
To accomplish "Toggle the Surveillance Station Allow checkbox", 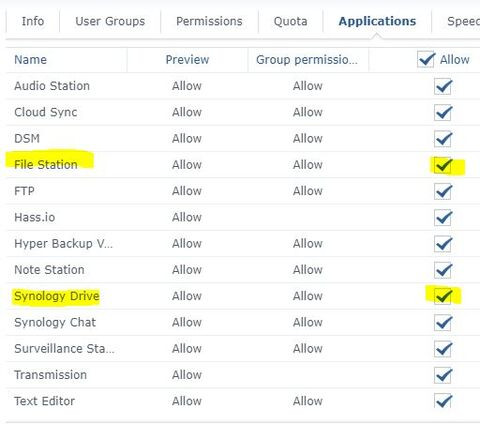I will point(443,349).
